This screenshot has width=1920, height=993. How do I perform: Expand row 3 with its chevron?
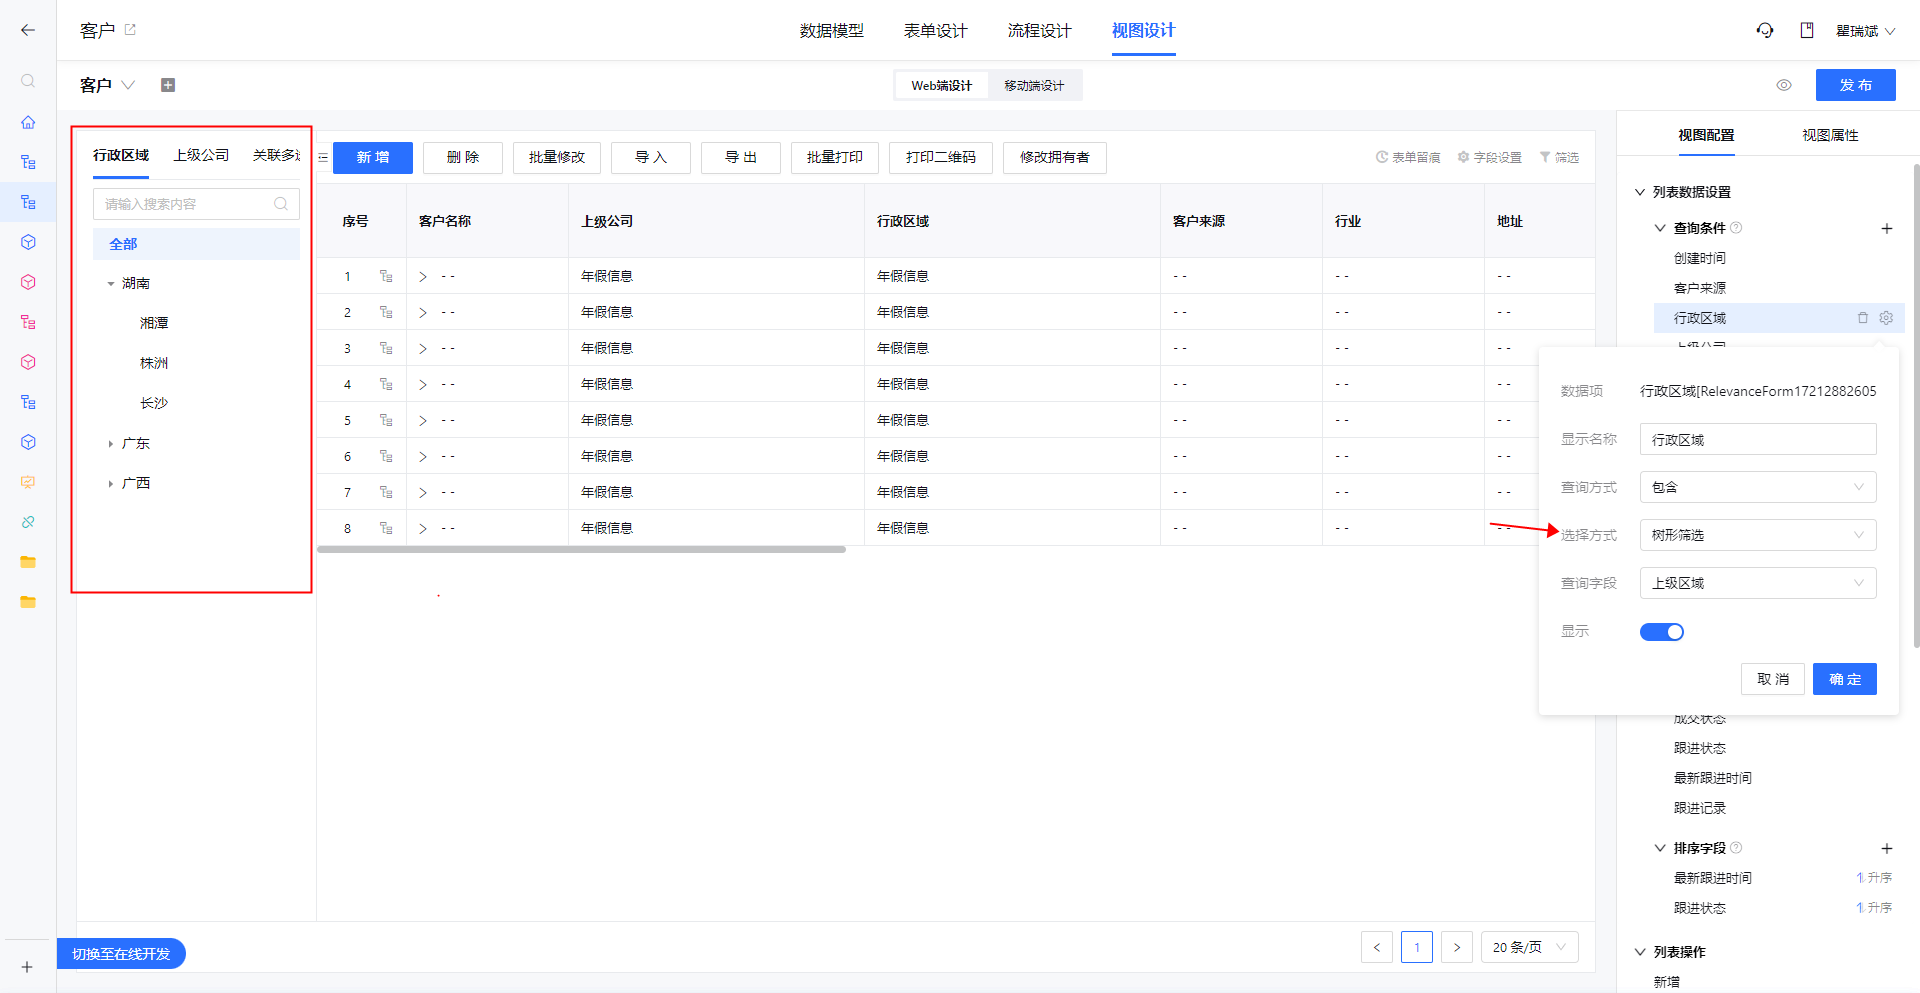coord(423,348)
